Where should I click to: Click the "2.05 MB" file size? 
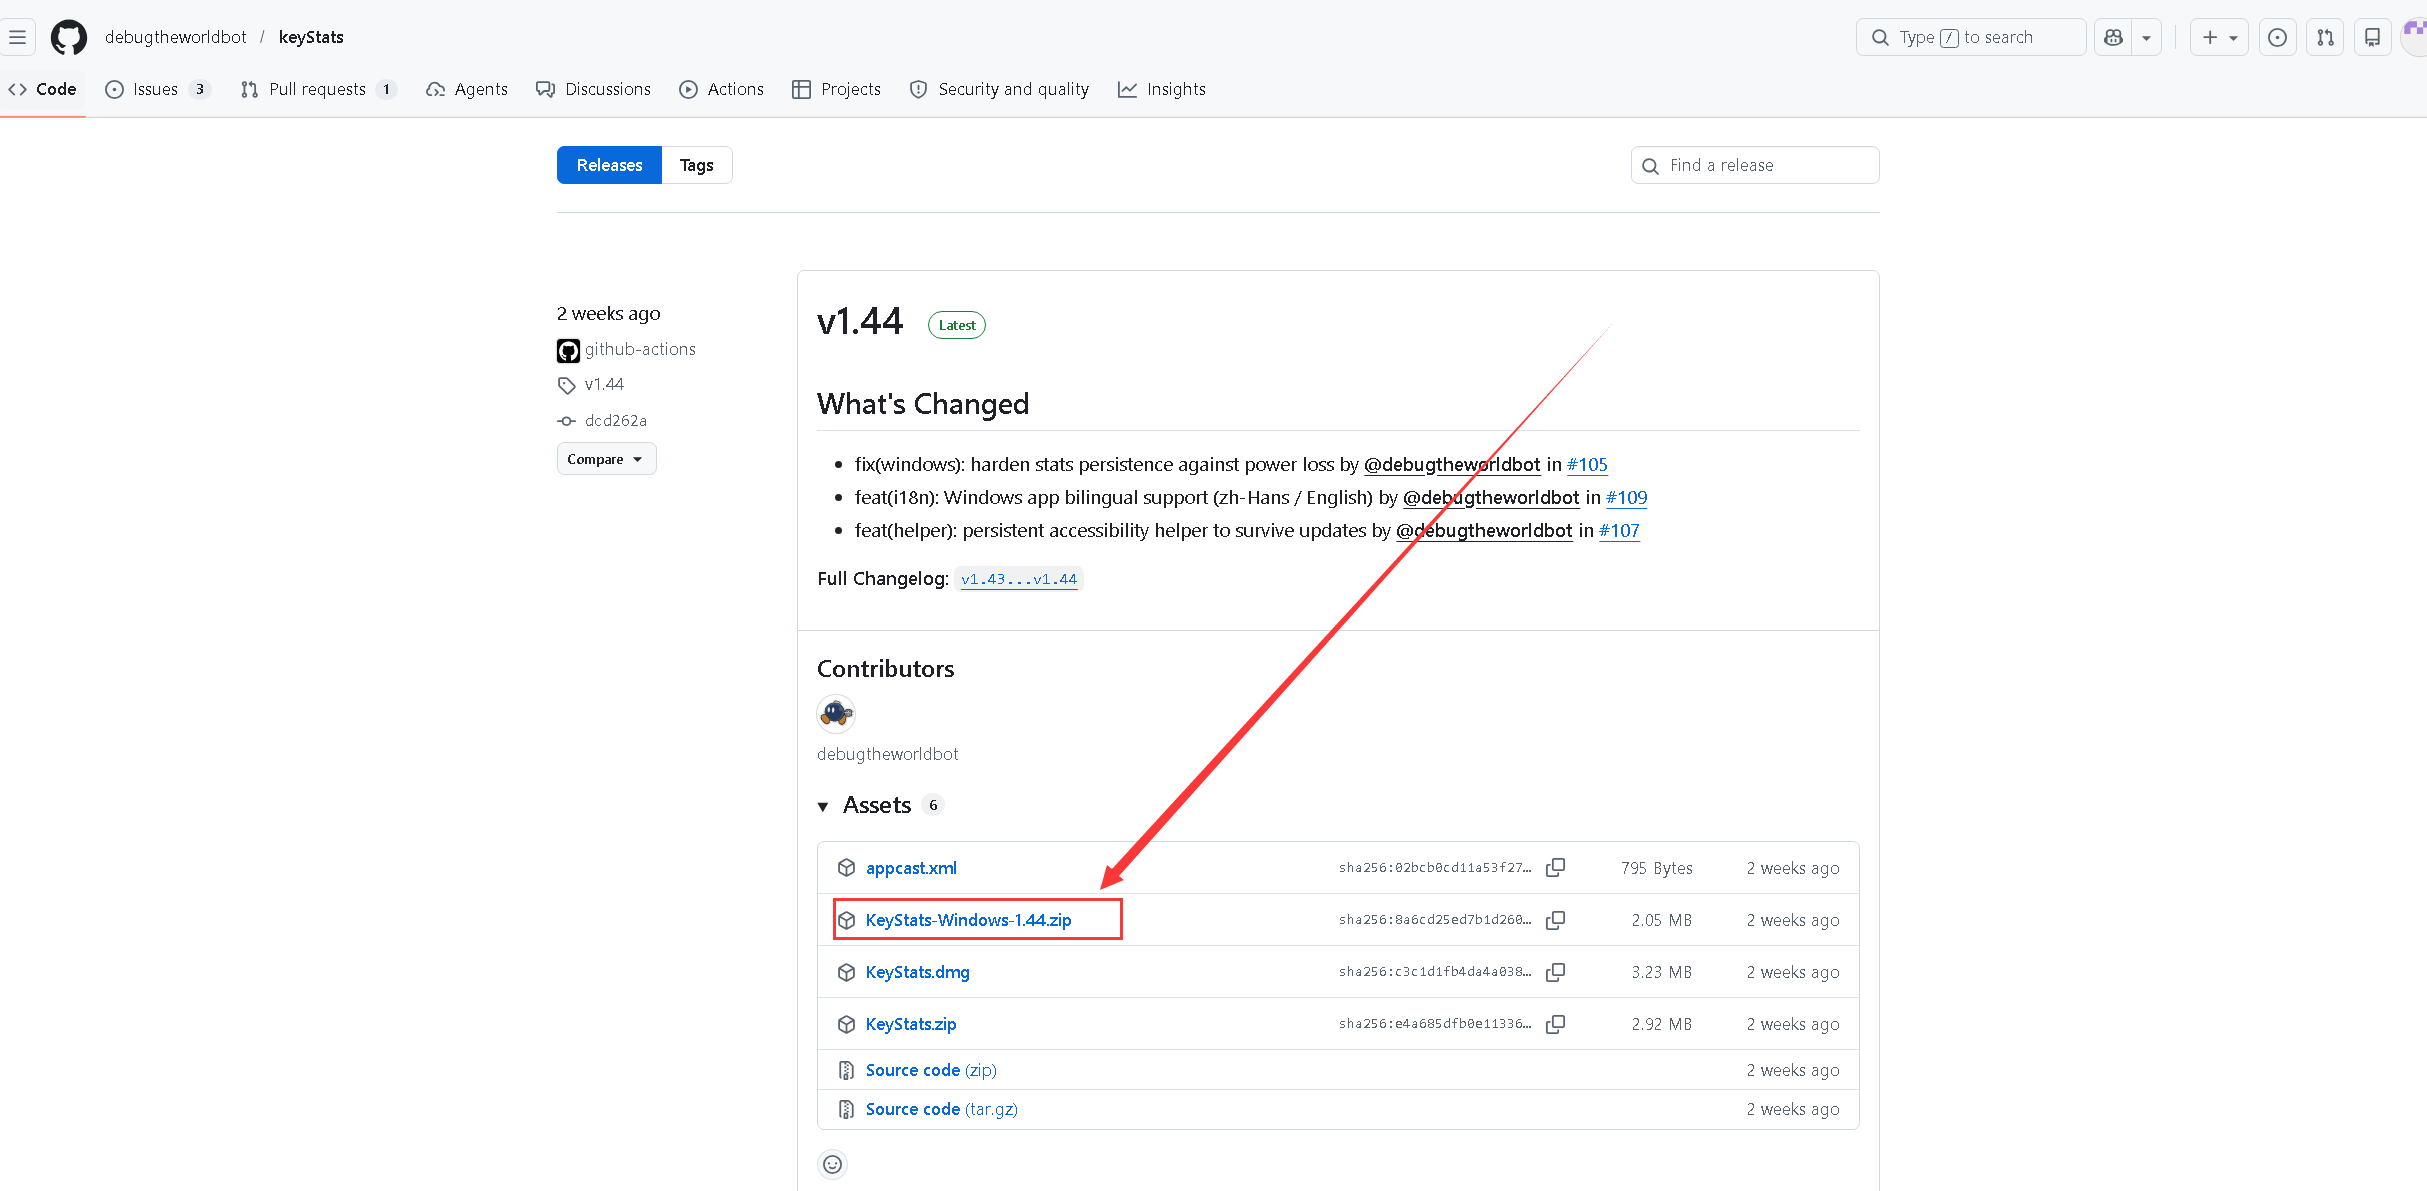[x=1662, y=920]
